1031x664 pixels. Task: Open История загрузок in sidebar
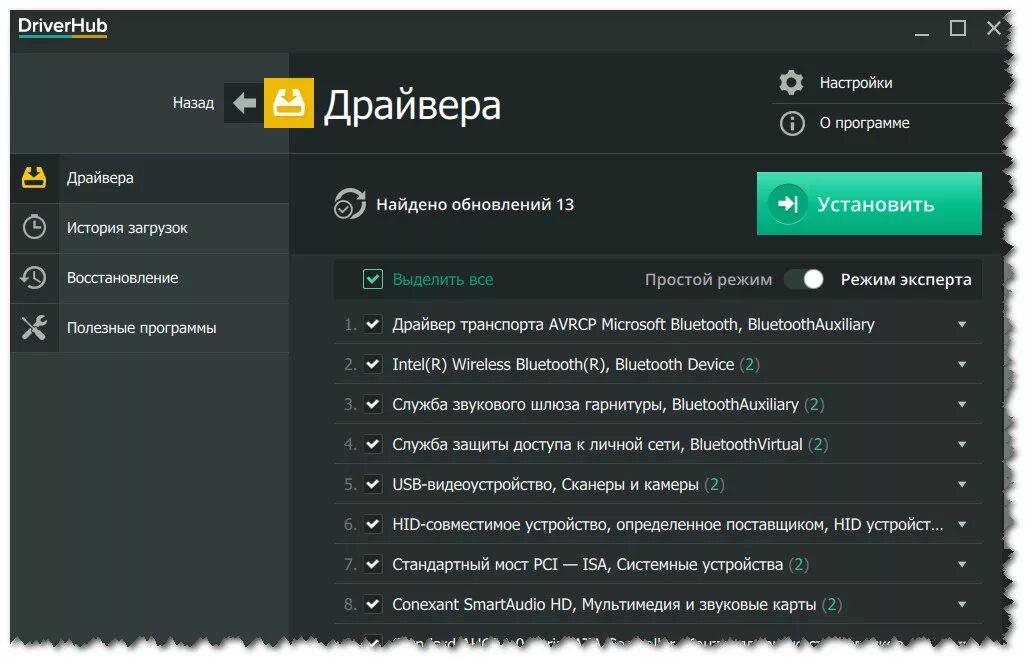149,227
